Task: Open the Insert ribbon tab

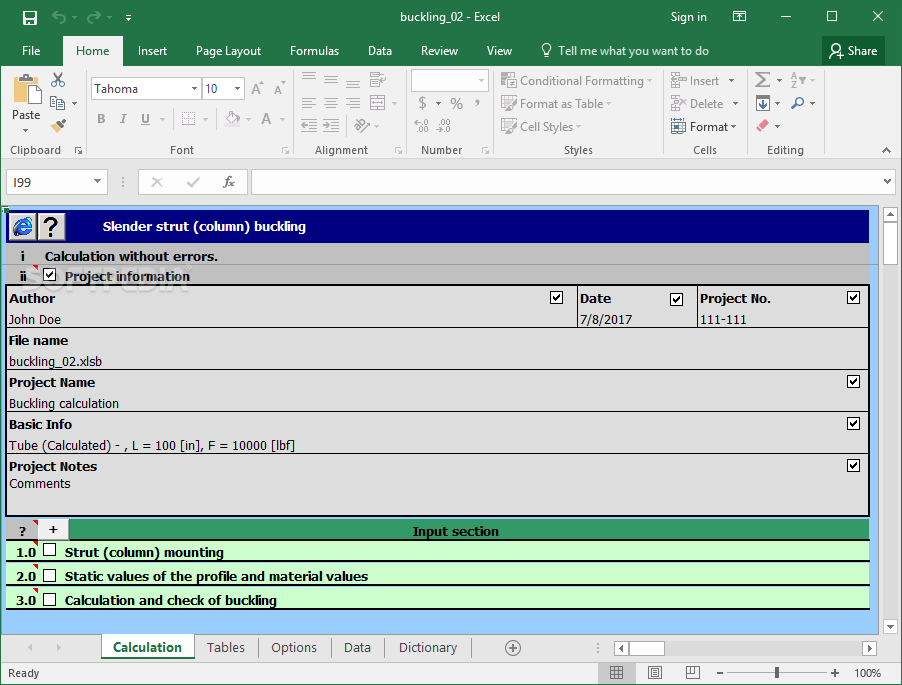Action: pyautogui.click(x=152, y=51)
